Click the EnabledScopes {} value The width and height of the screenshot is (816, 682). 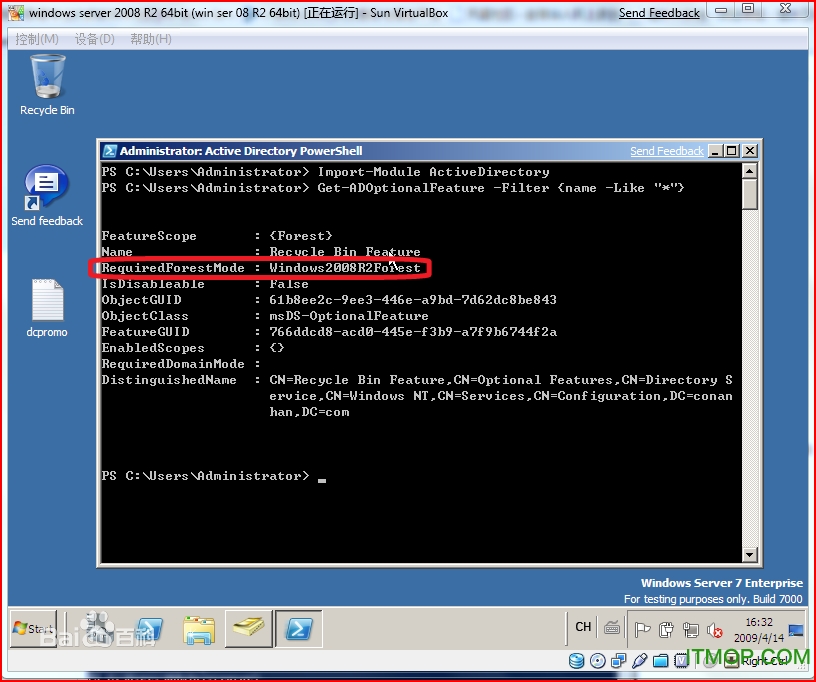[277, 348]
